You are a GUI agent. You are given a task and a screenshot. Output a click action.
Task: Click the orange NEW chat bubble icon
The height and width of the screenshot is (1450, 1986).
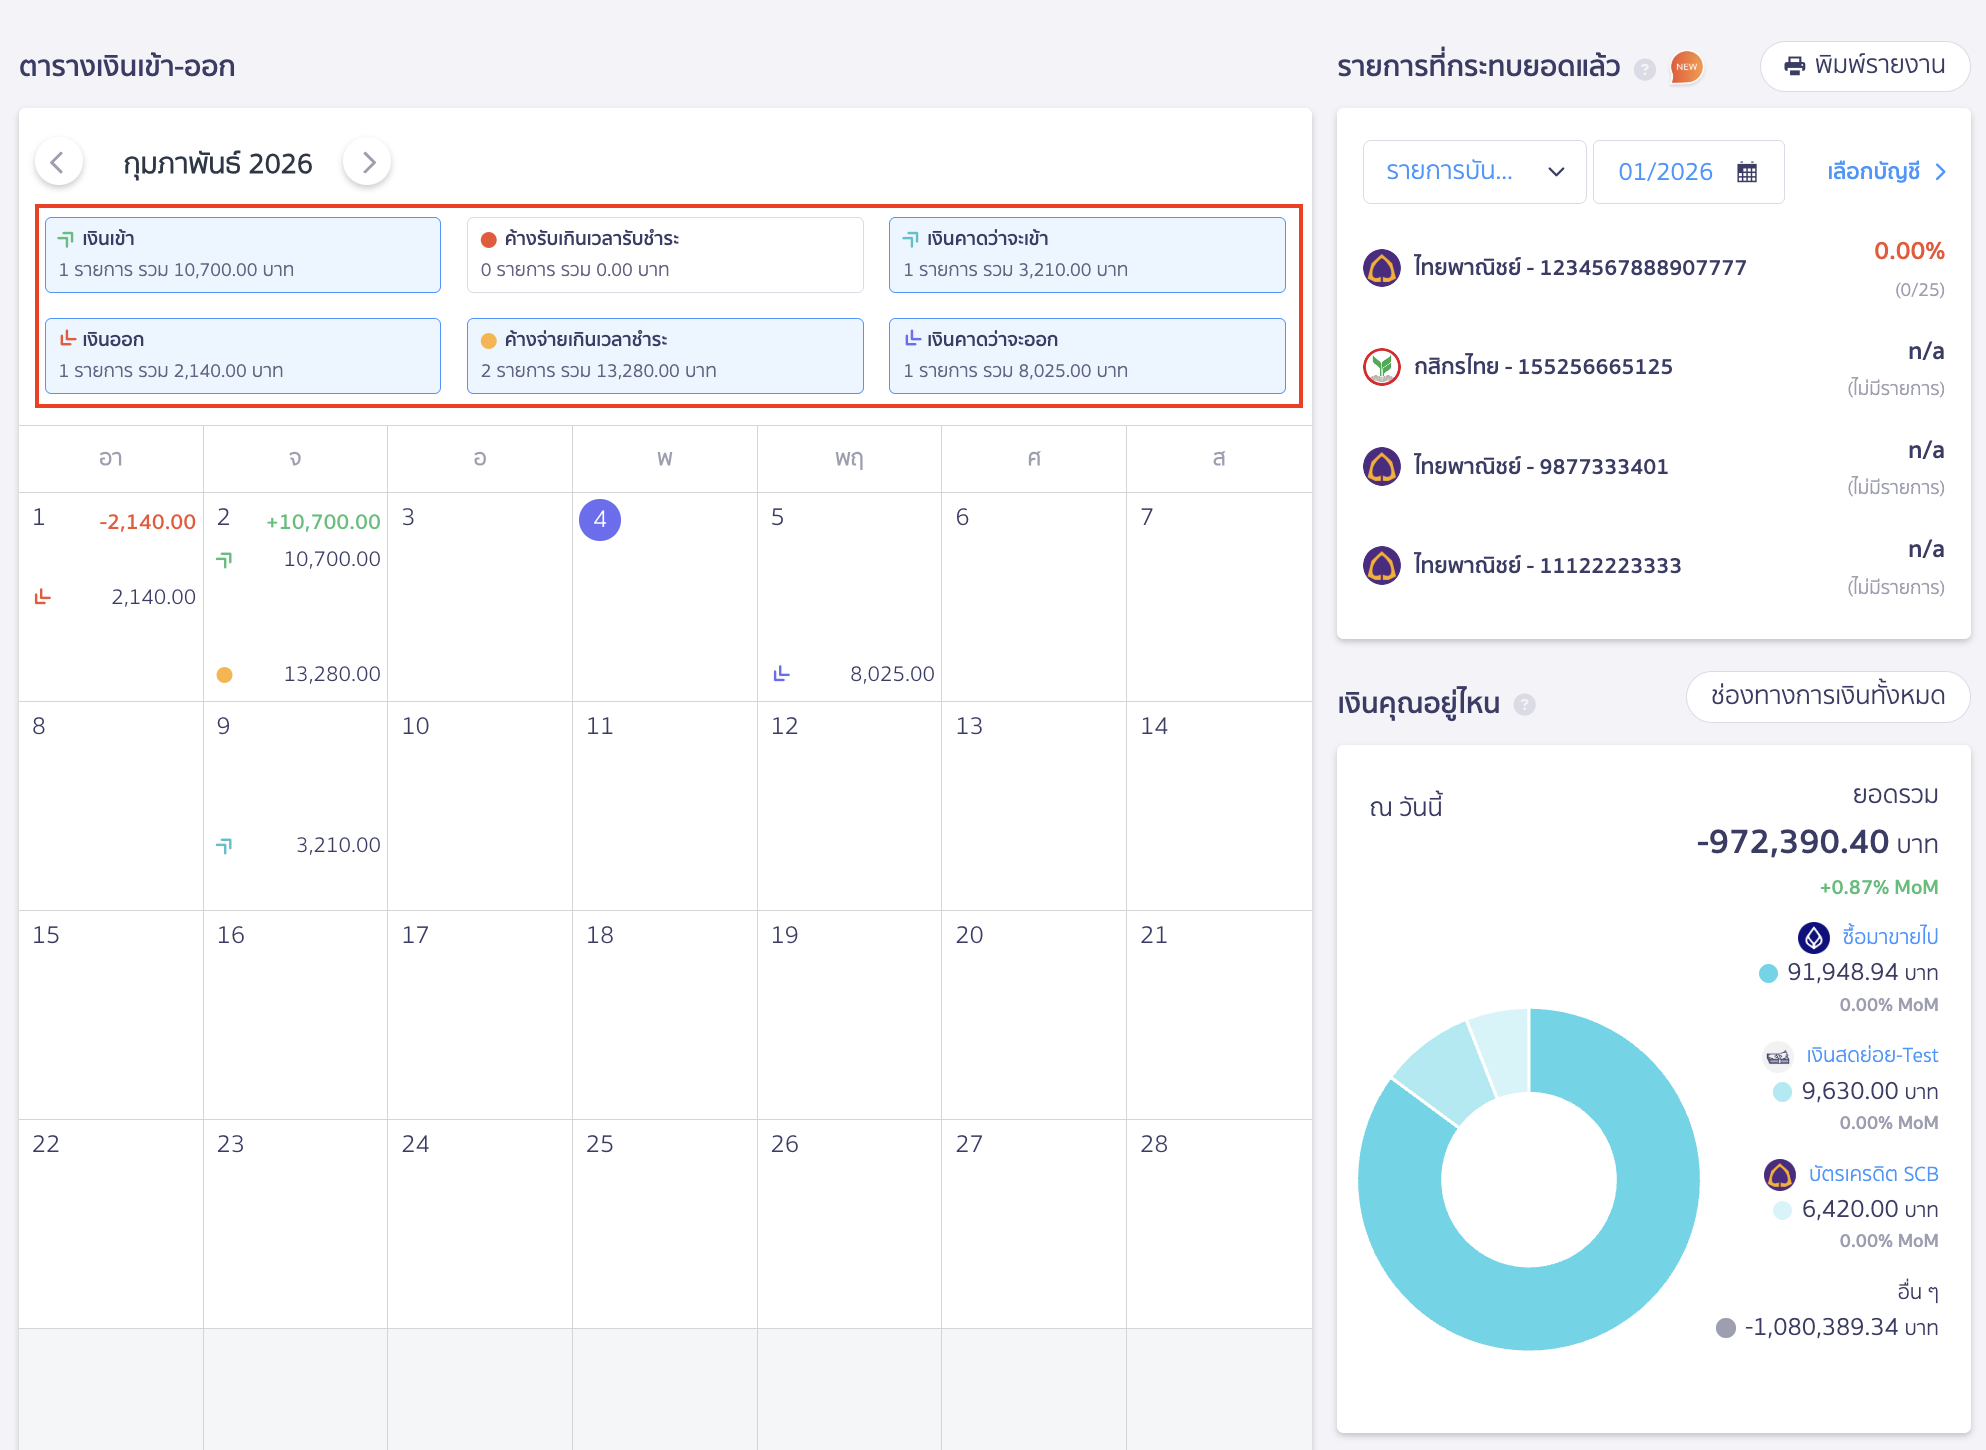coord(1687,66)
